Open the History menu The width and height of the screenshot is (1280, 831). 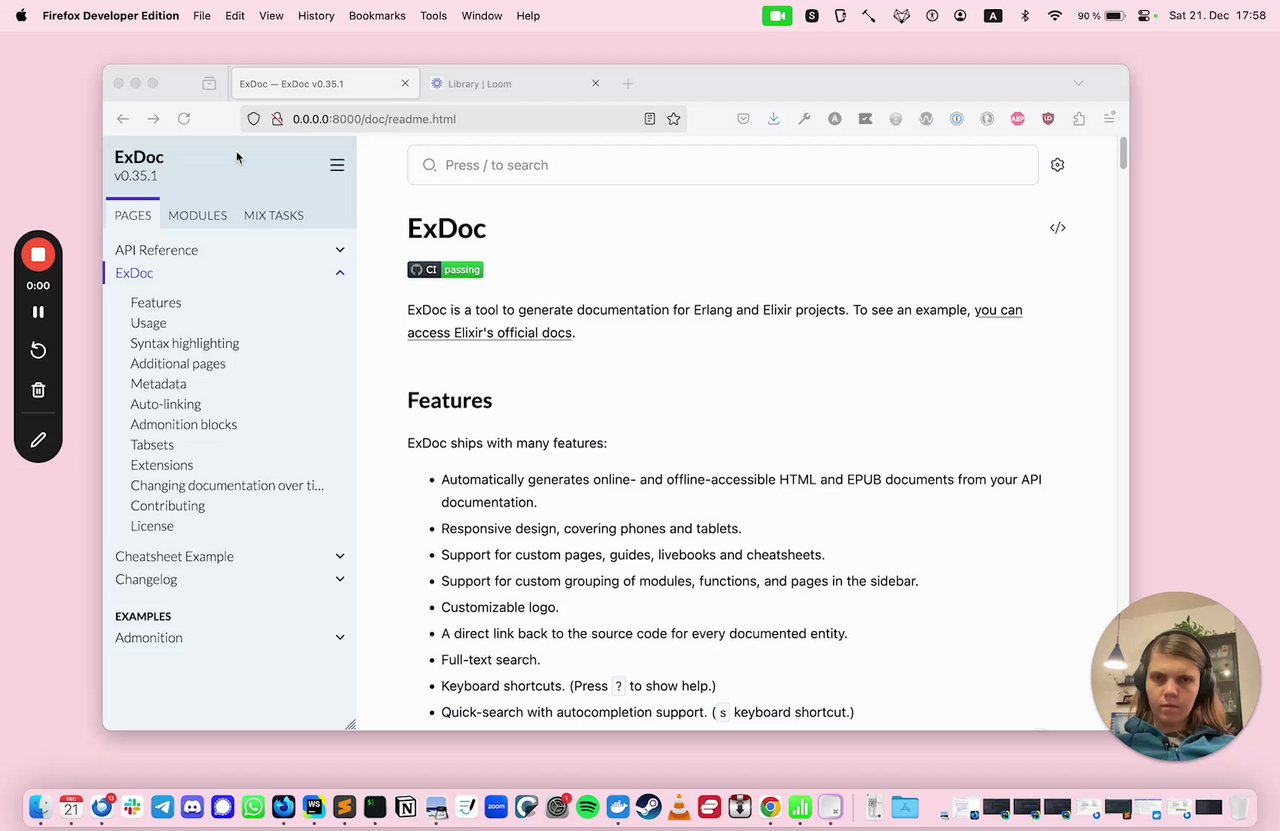pos(316,16)
